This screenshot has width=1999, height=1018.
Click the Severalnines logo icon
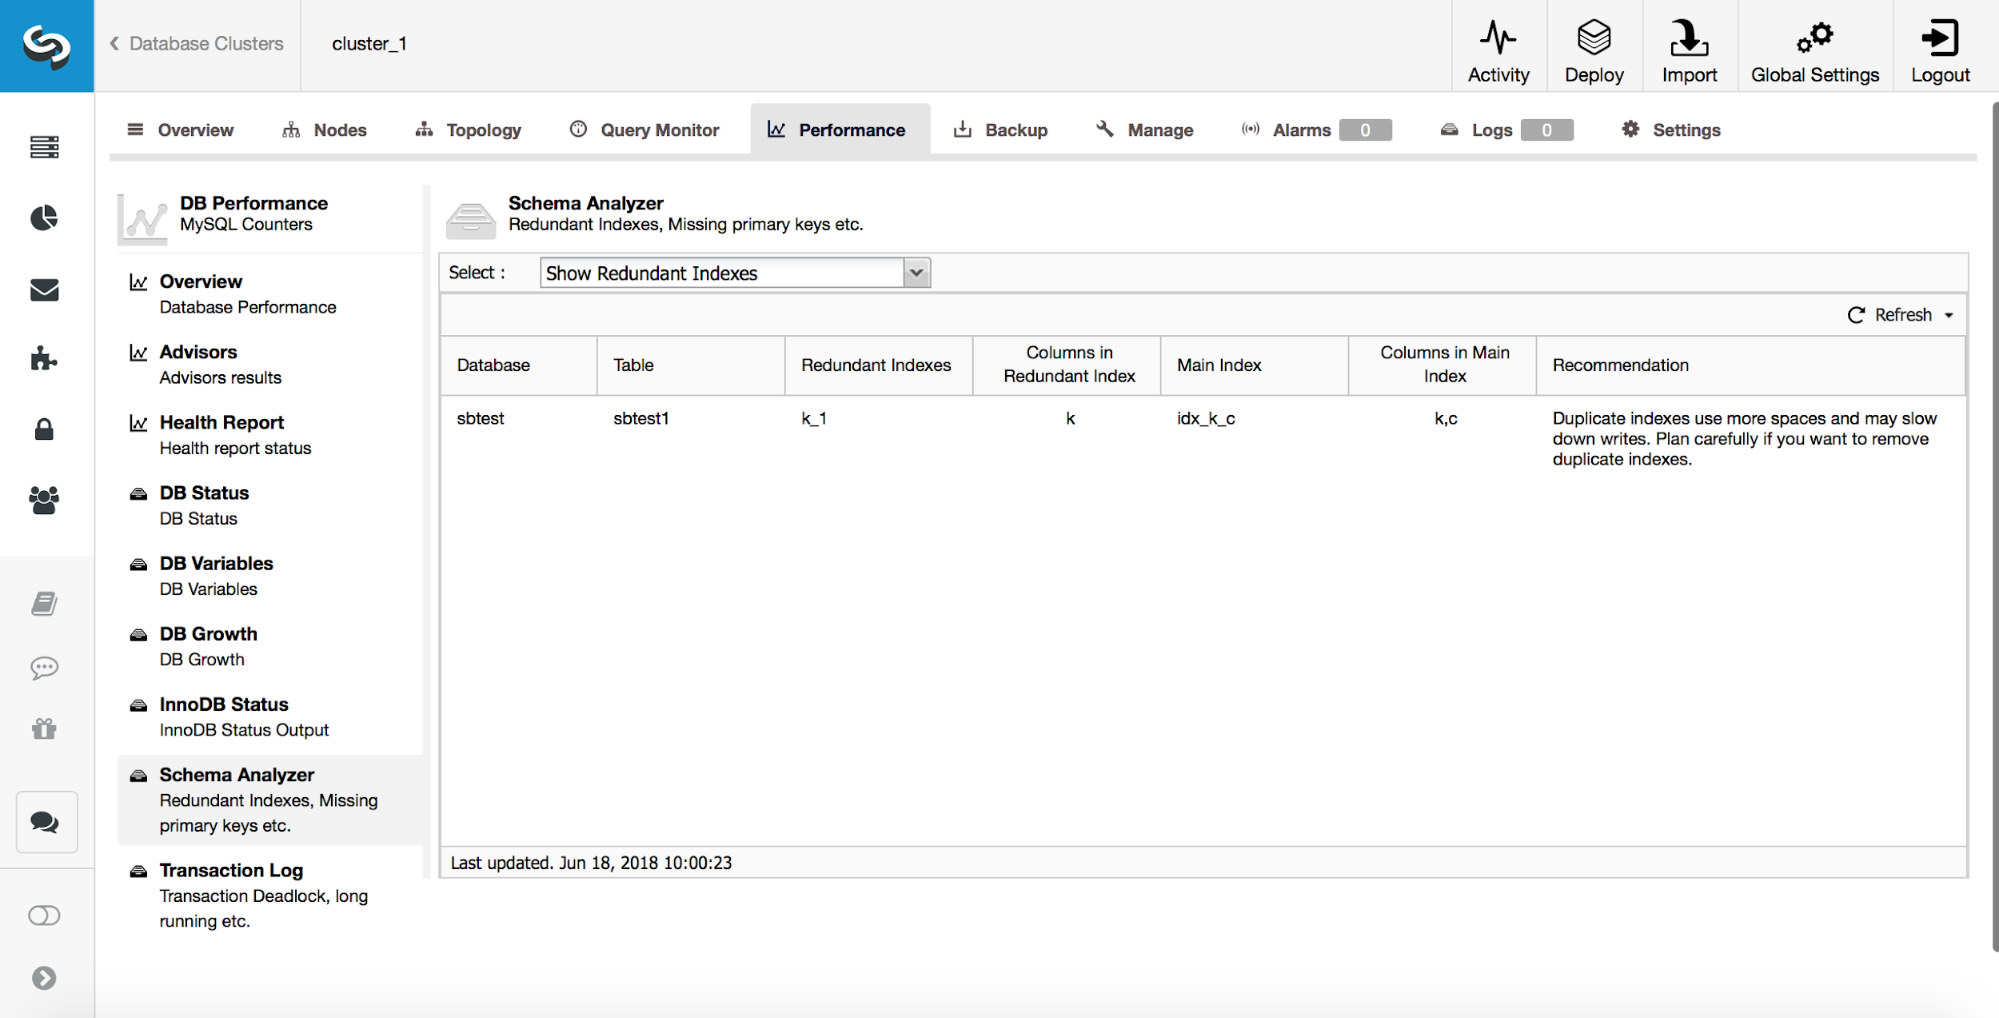(46, 46)
